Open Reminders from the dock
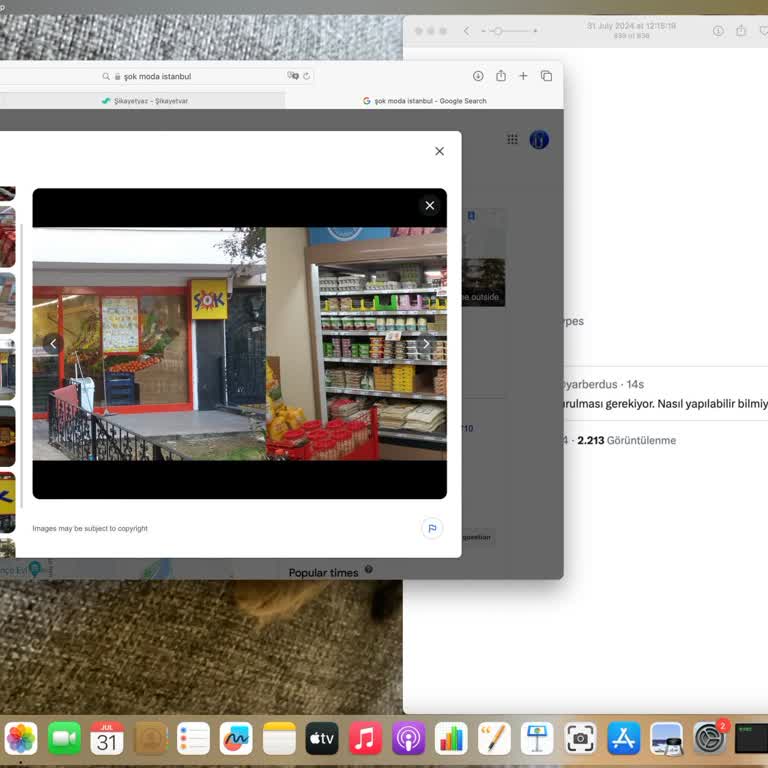This screenshot has width=768, height=768. tap(193, 739)
